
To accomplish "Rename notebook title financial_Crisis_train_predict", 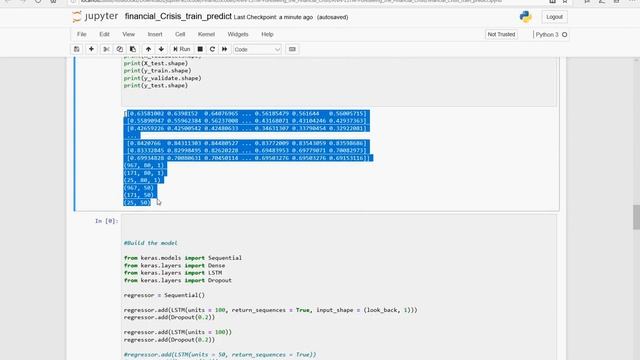I will (178, 17).
